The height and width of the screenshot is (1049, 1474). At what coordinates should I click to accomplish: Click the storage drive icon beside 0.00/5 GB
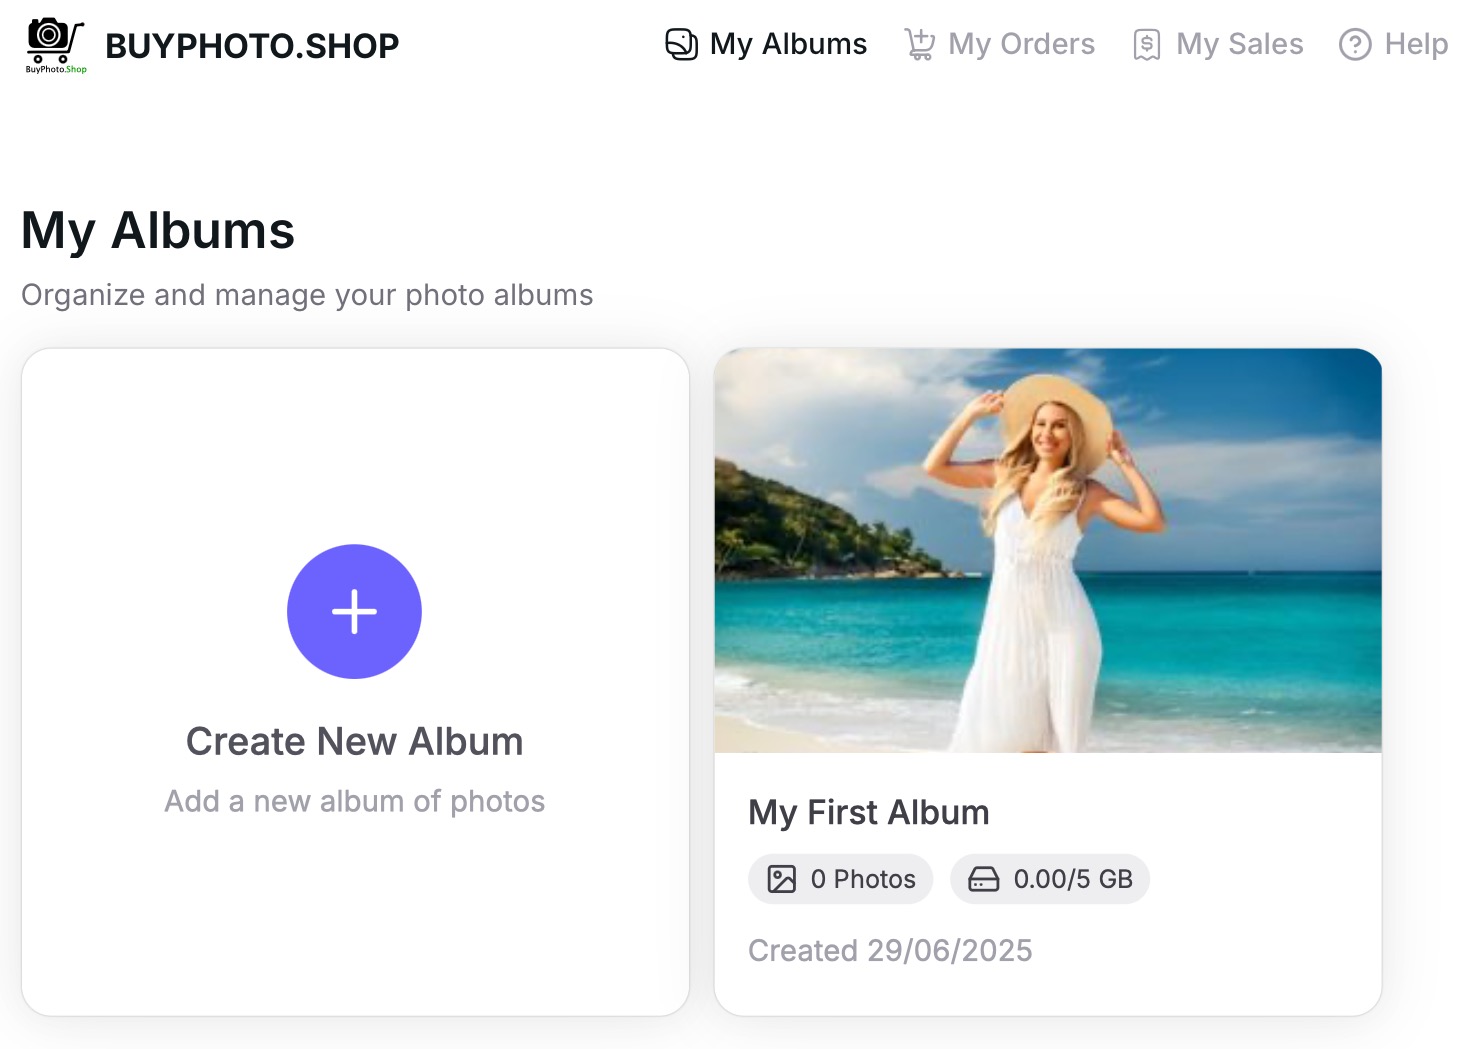click(983, 879)
